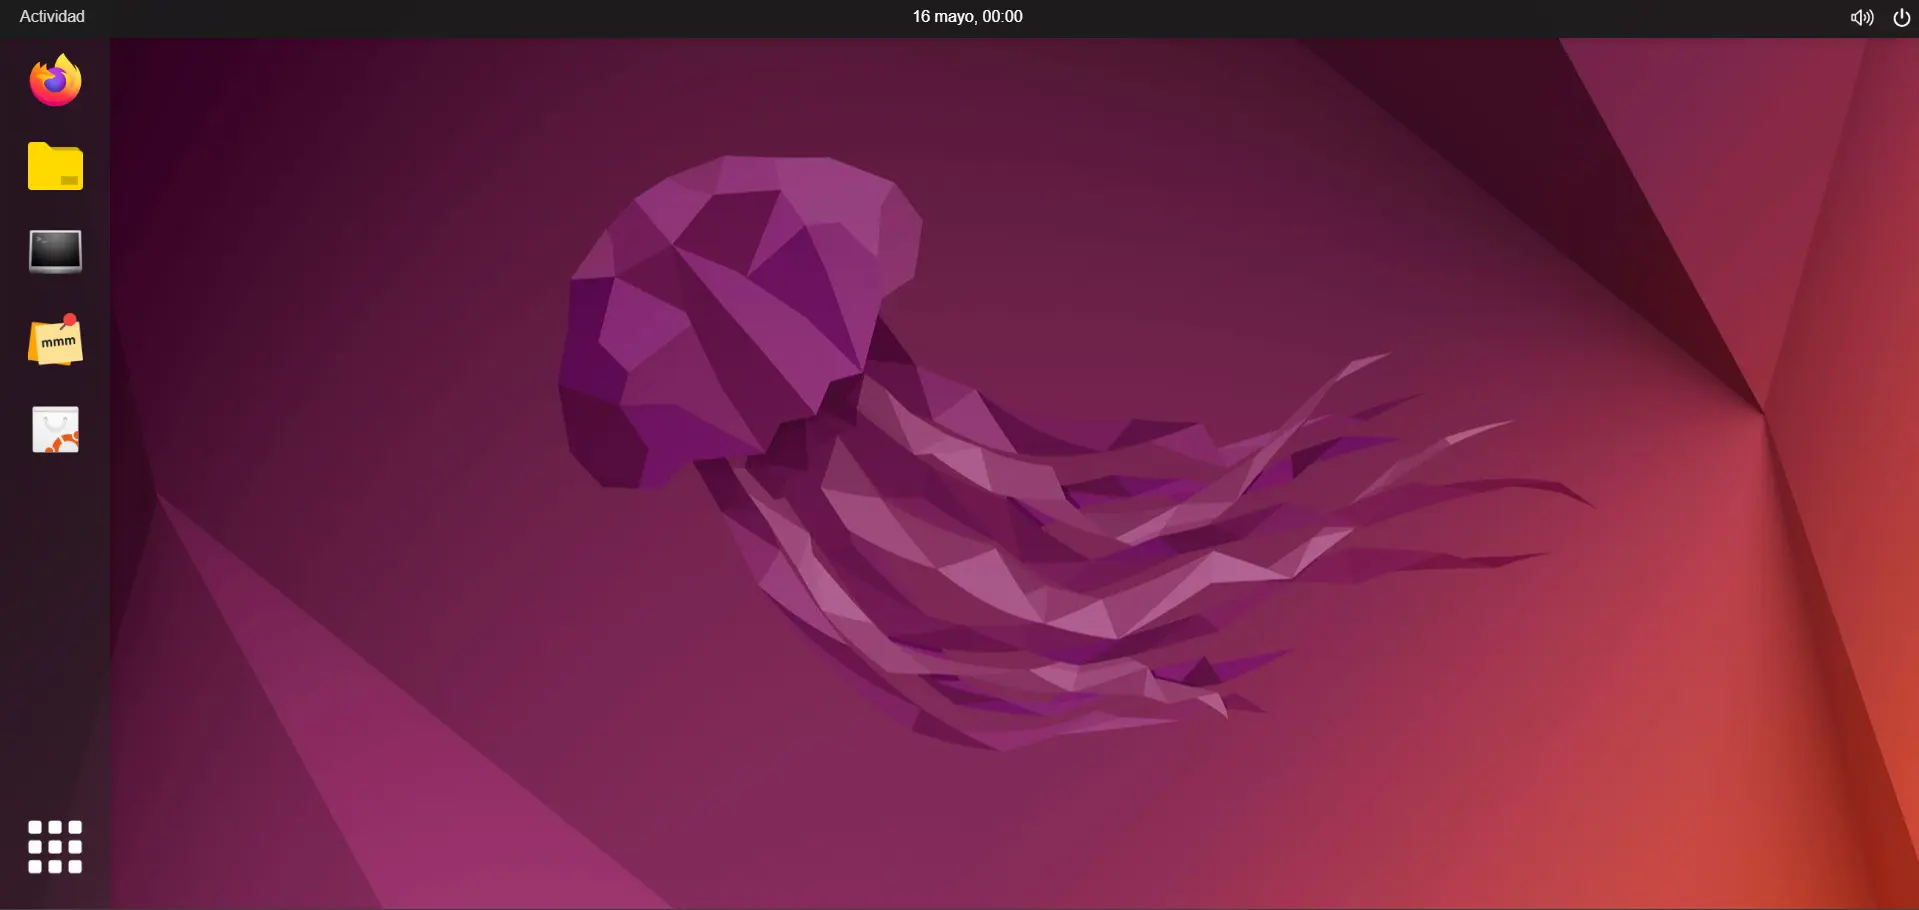Create a note using the notes icon
This screenshot has width=1919, height=910.
(55, 339)
